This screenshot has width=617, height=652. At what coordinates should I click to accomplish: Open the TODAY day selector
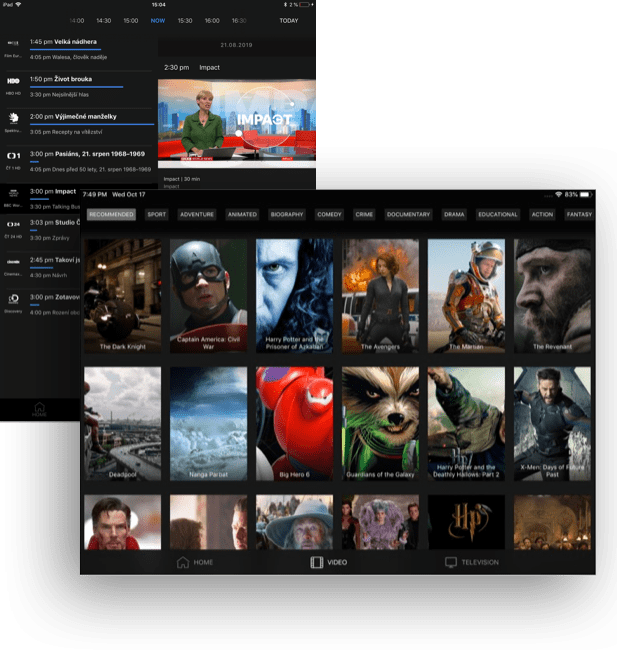(289, 20)
